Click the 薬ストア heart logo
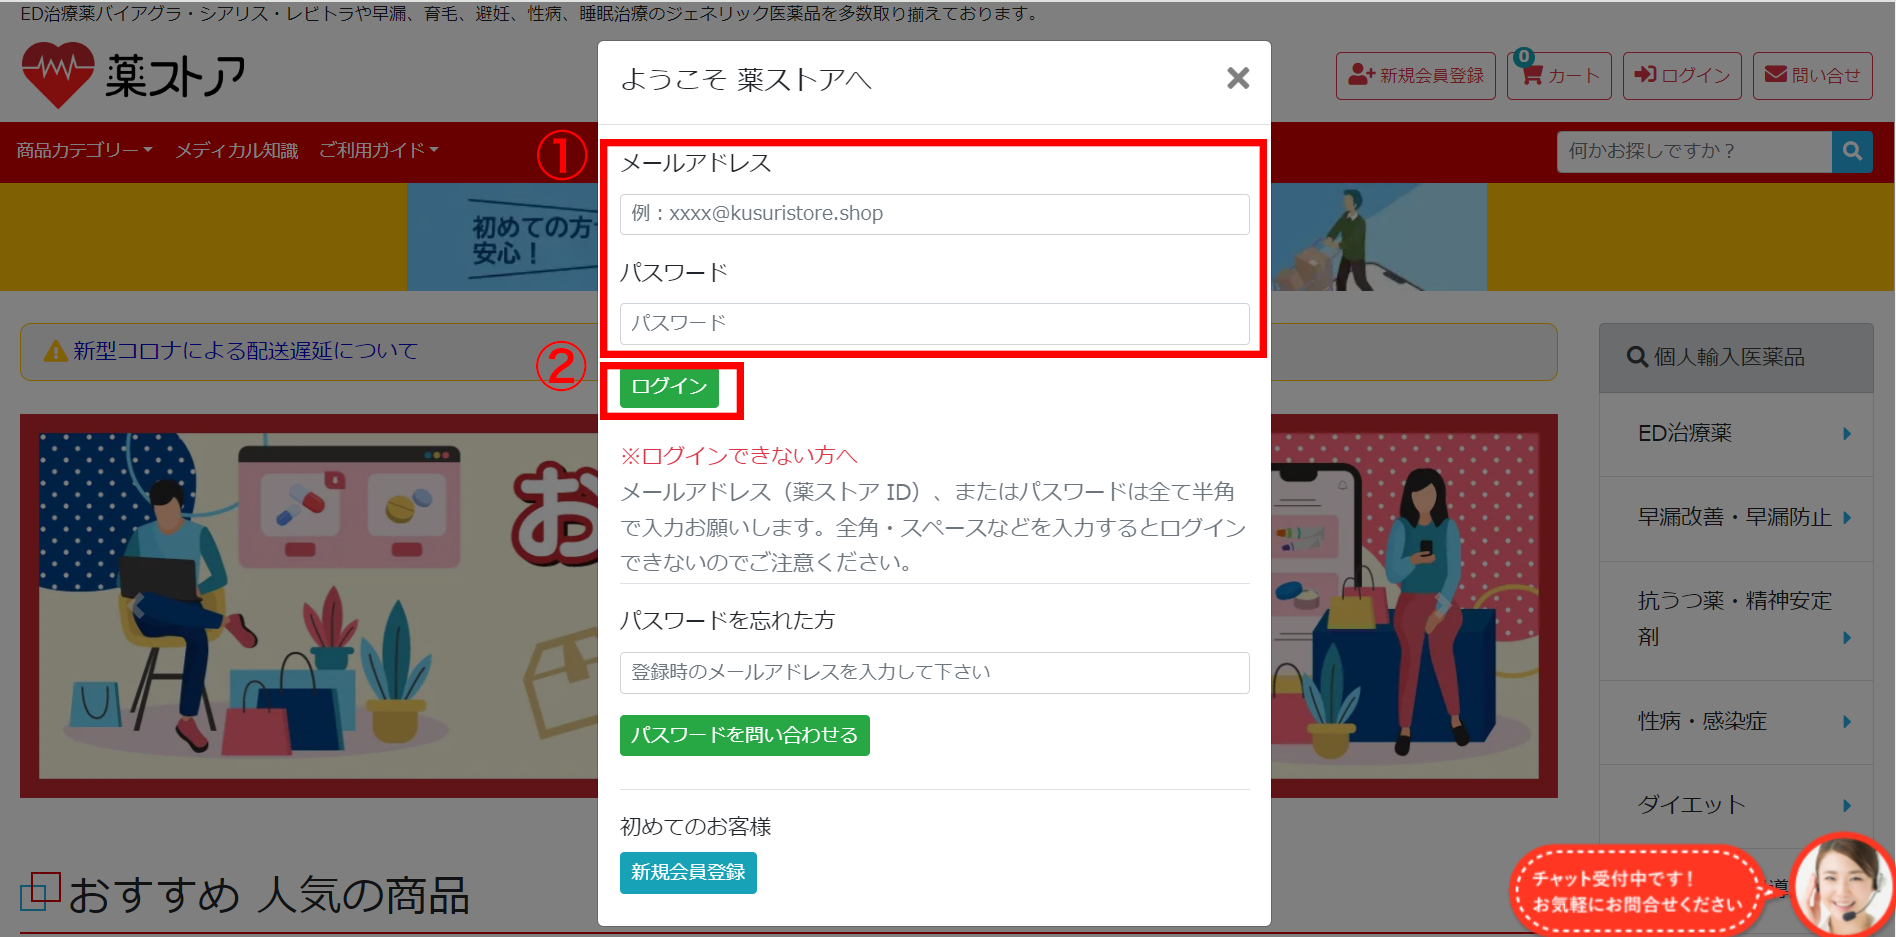1896x937 pixels. pos(58,73)
